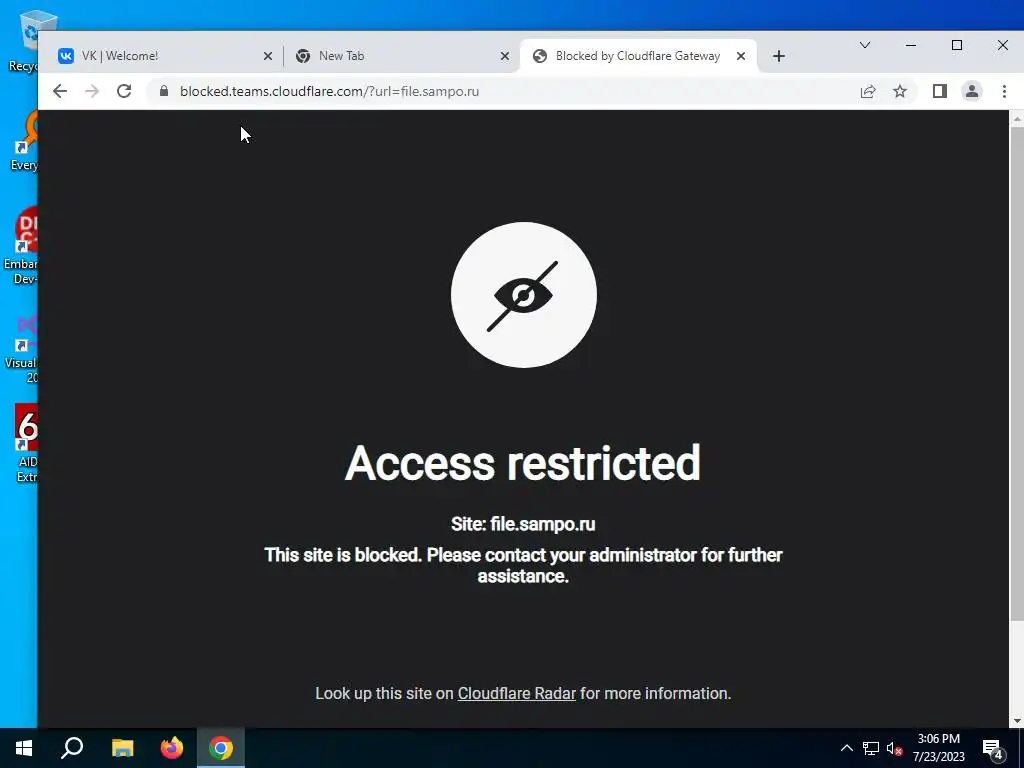This screenshot has width=1024, height=768.
Task: Open Chrome three-dot menu
Action: pos(1004,91)
